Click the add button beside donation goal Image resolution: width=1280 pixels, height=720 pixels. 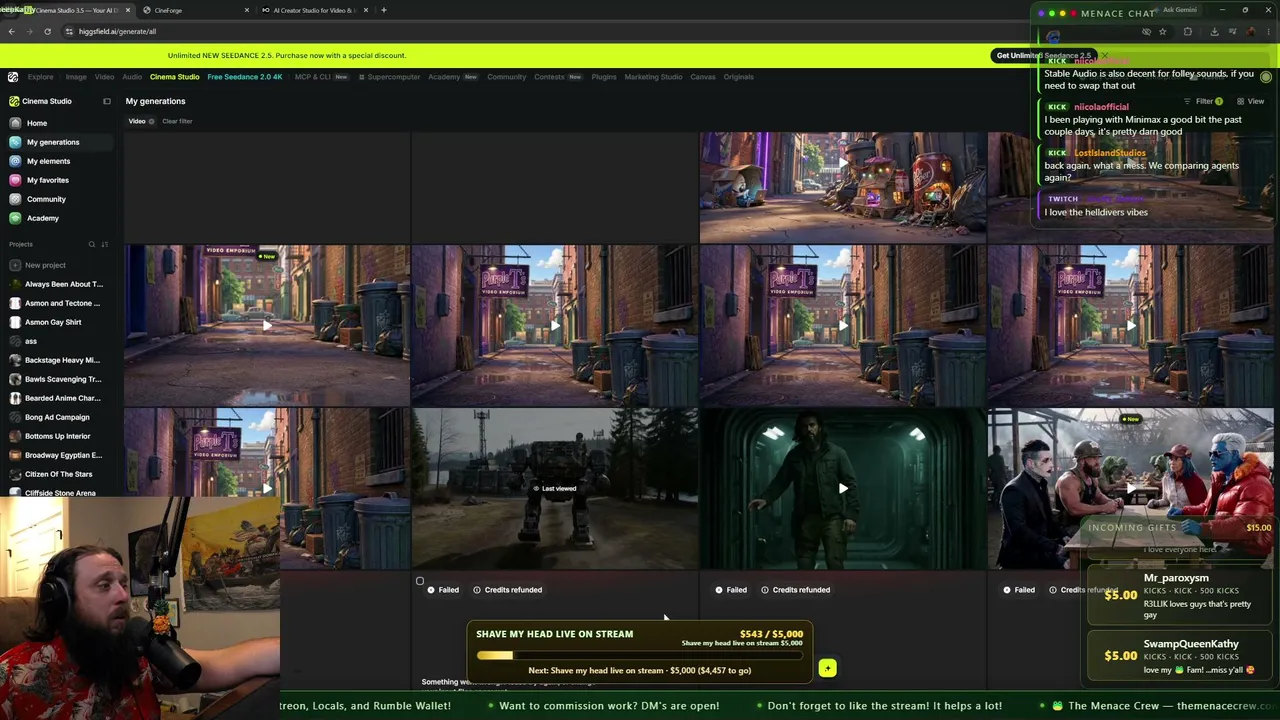coord(827,668)
